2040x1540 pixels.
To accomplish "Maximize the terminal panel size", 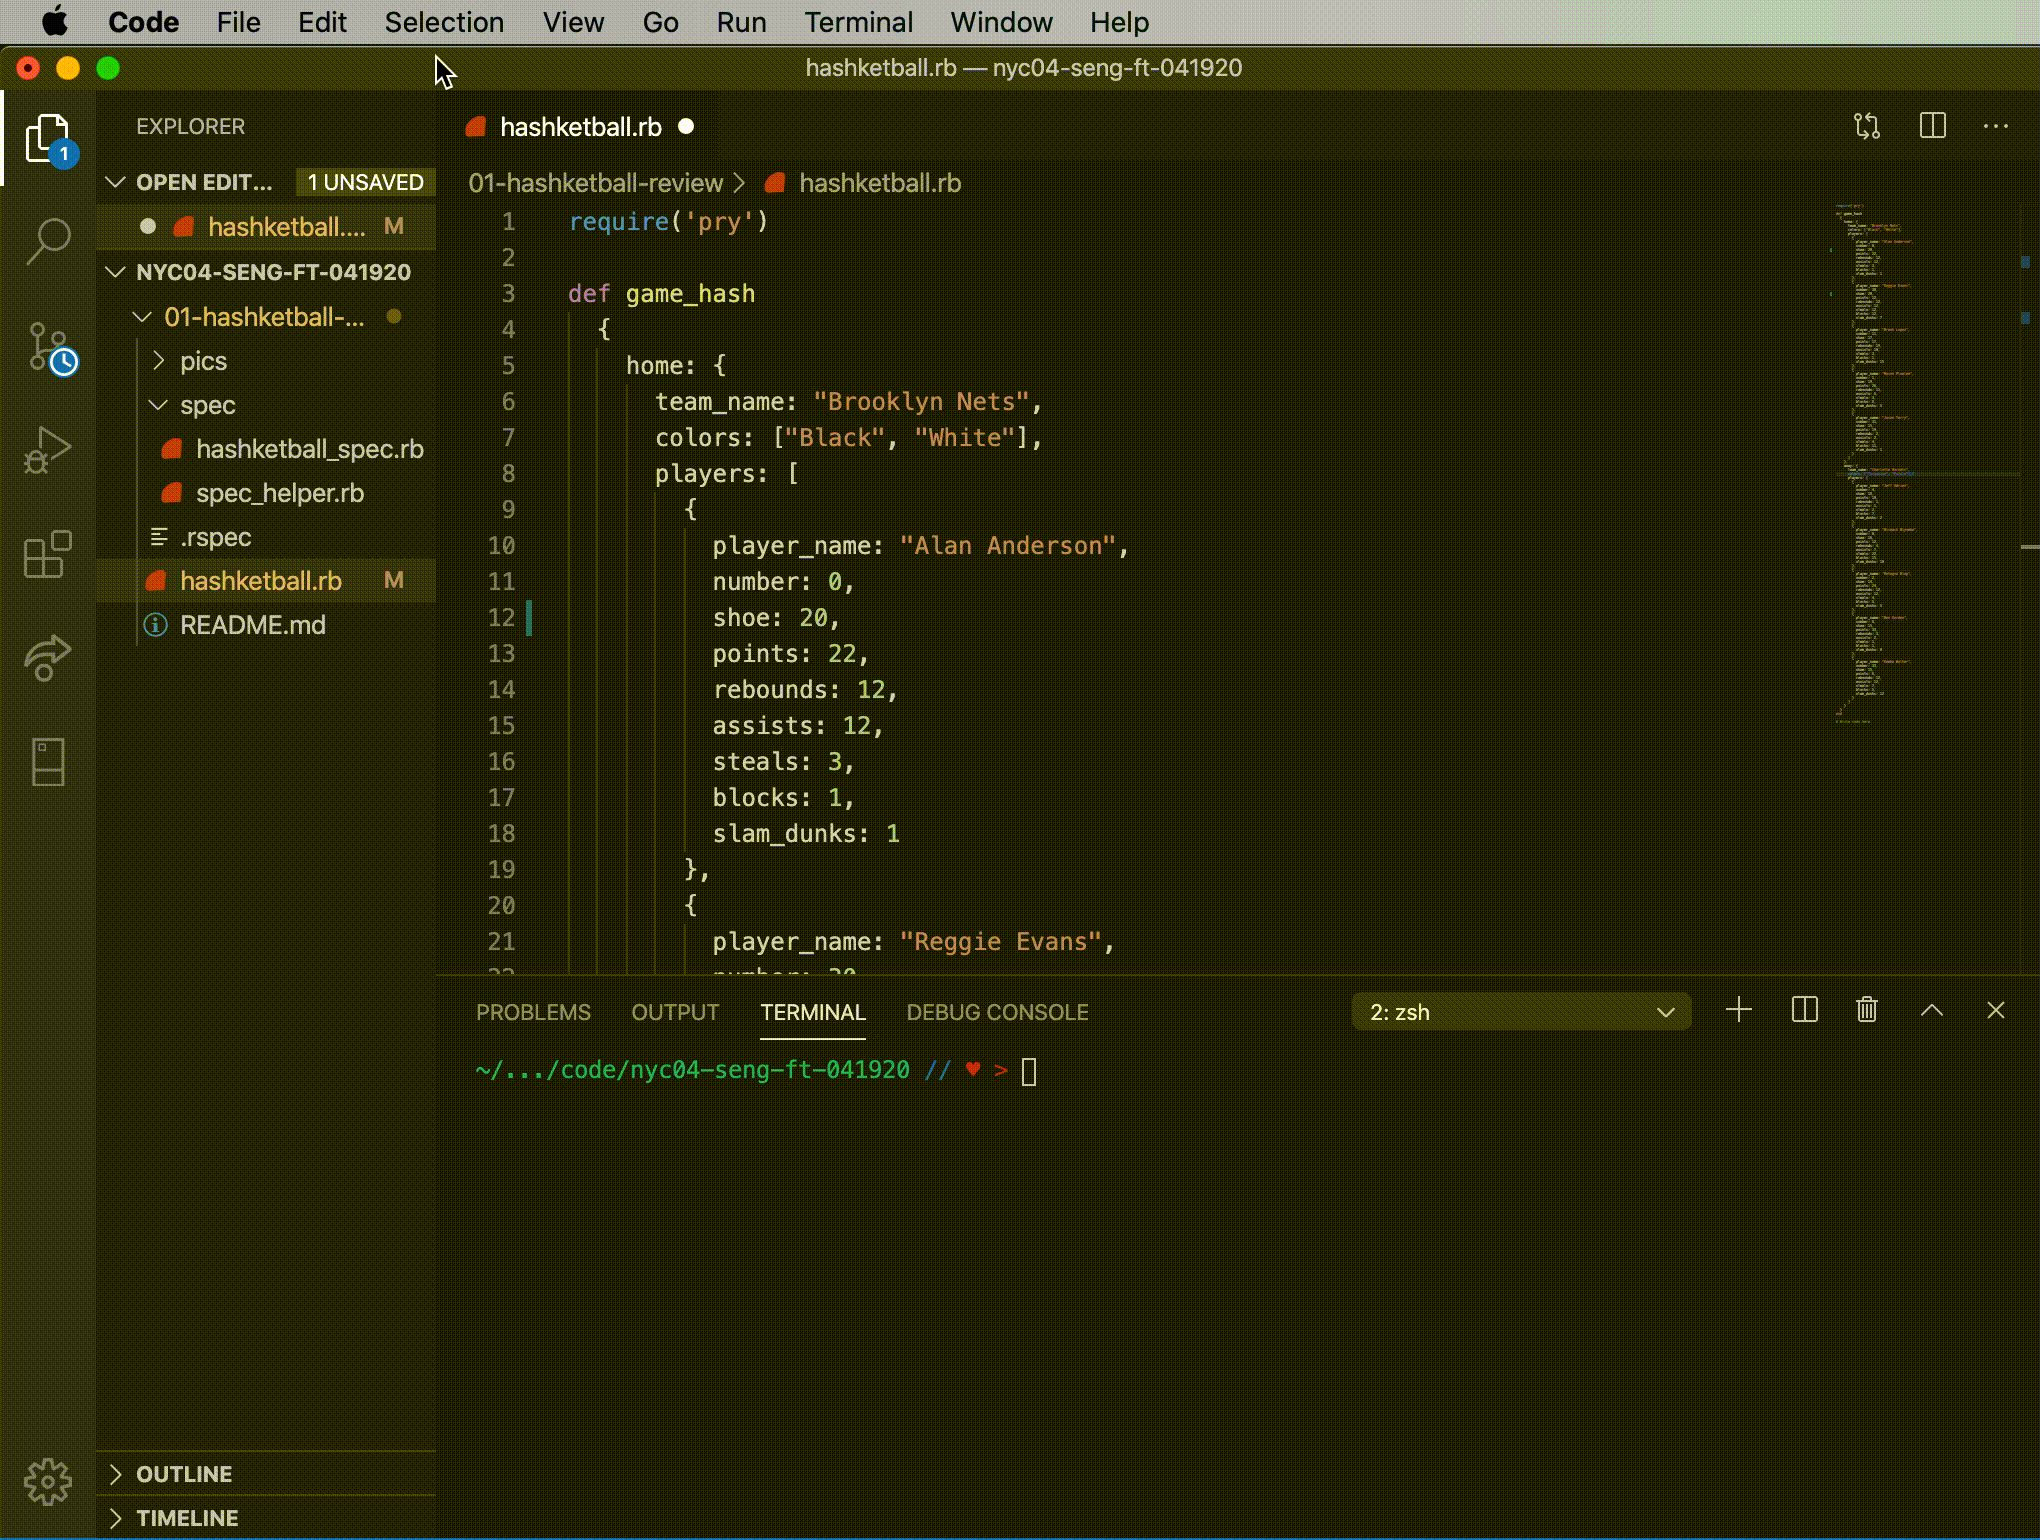I will pos(1932,1010).
